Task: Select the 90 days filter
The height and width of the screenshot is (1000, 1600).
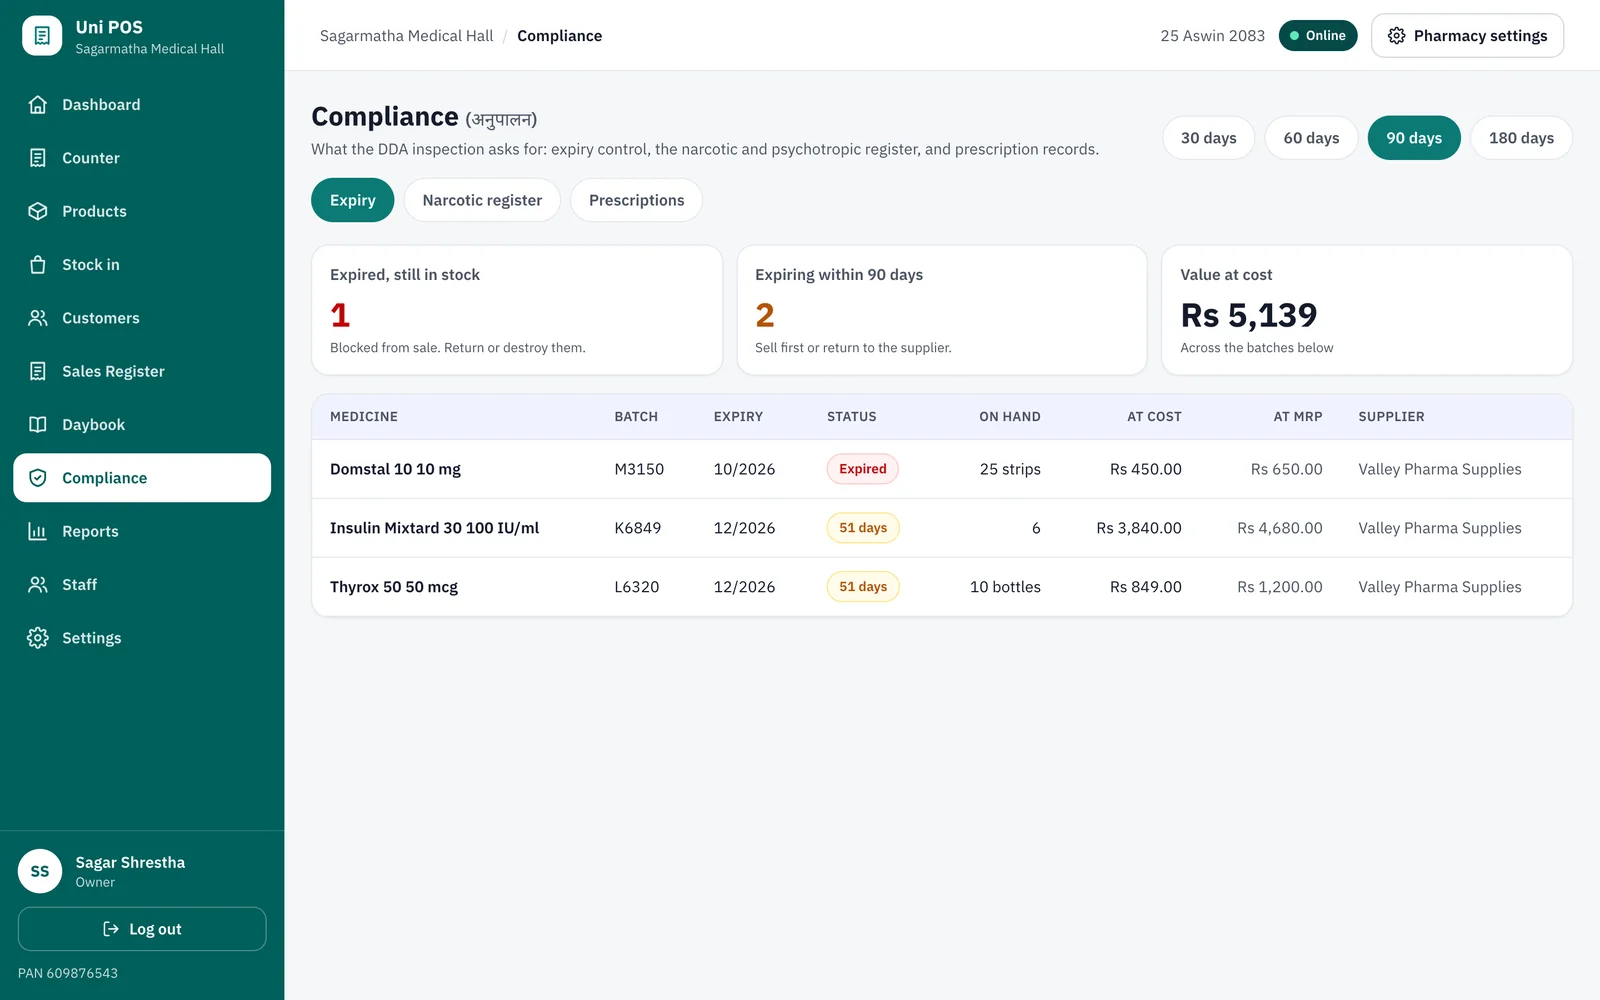Action: tap(1414, 138)
